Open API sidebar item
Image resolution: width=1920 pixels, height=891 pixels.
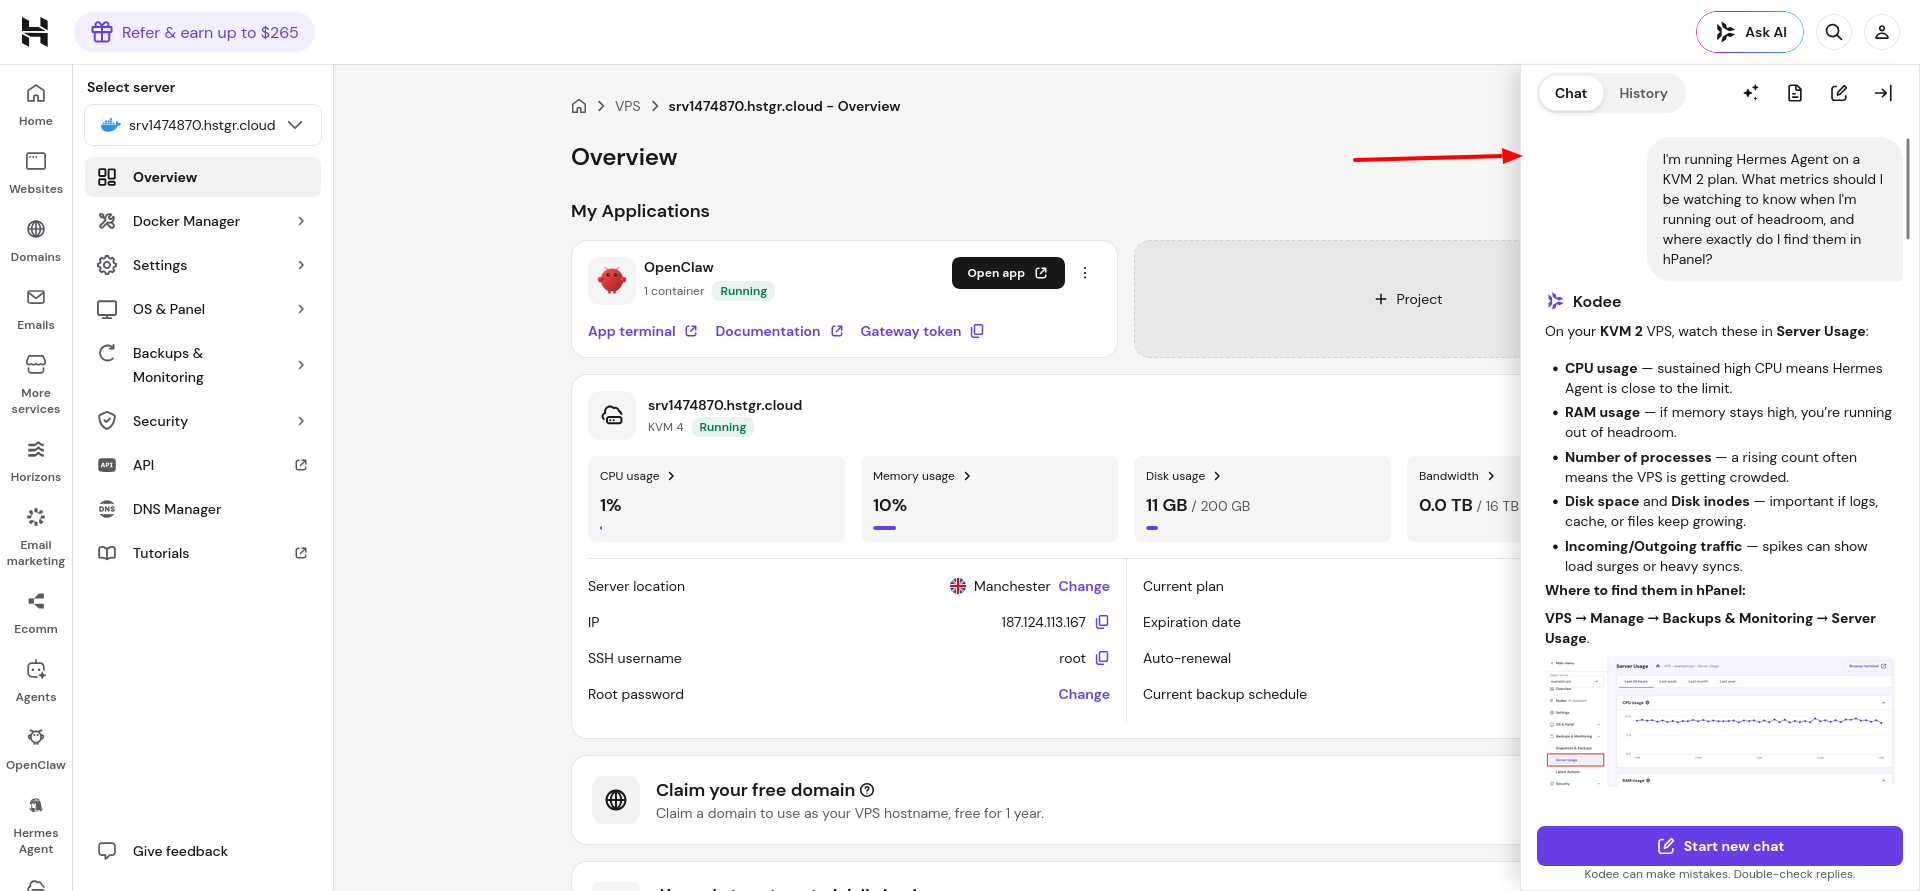[x=203, y=465]
